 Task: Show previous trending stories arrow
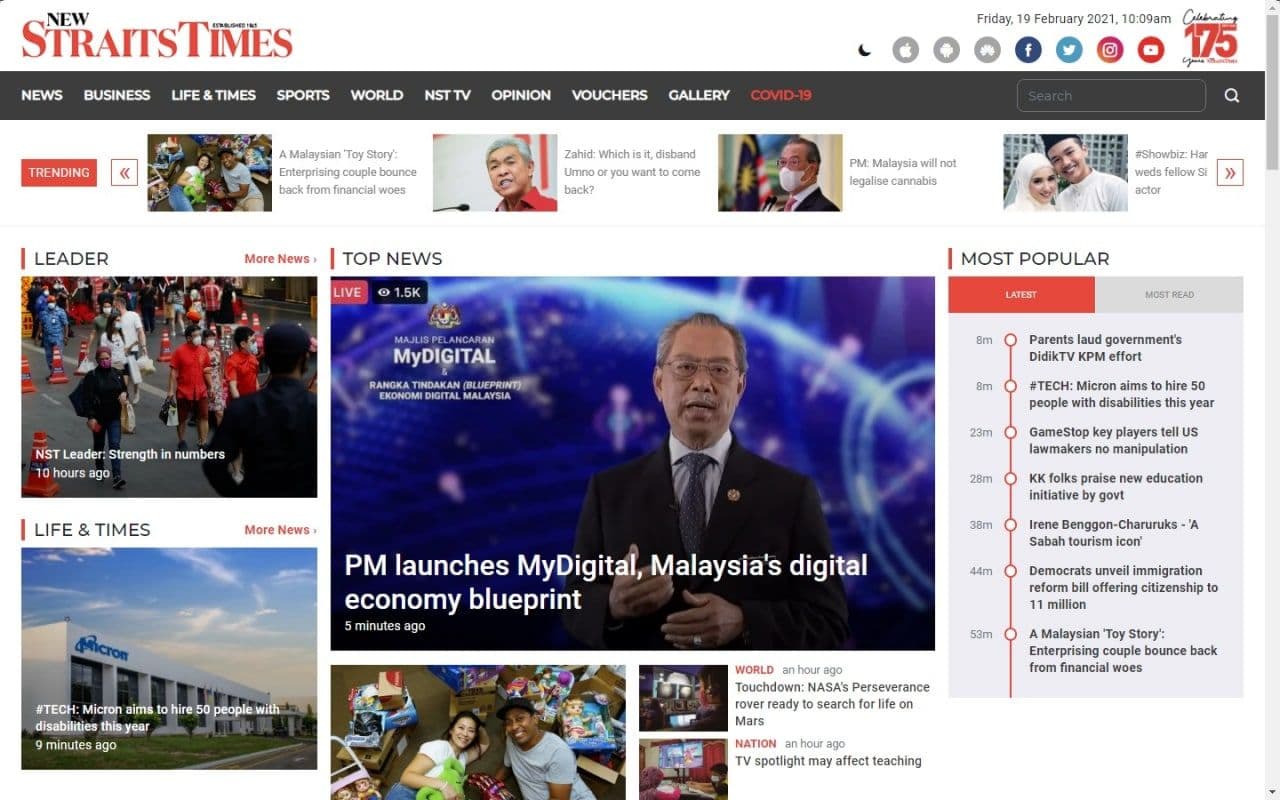tap(124, 172)
